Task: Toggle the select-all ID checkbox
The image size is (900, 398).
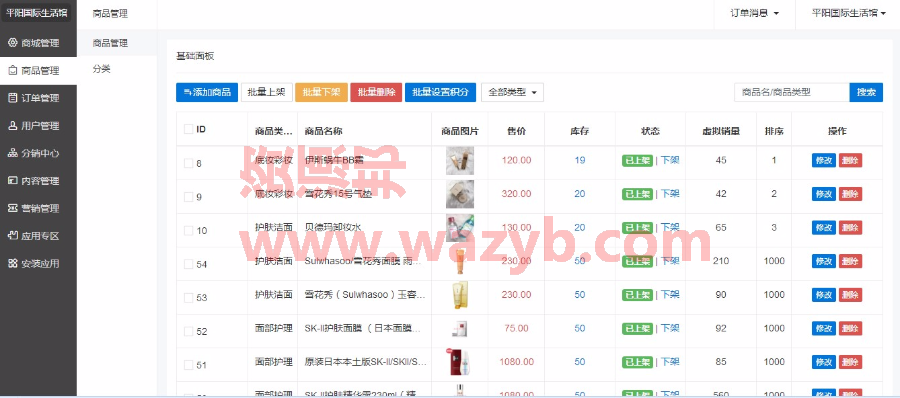Action: pyautogui.click(x=188, y=129)
